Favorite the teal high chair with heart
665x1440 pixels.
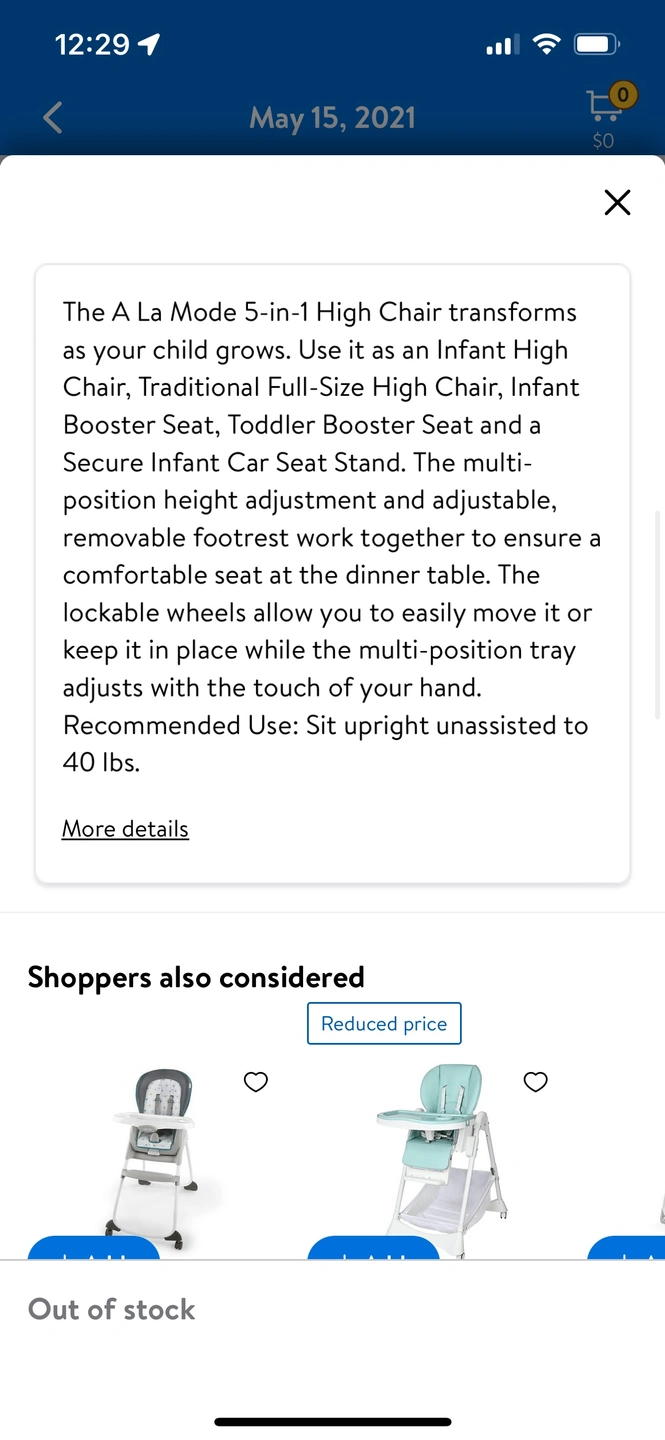pyautogui.click(x=536, y=1081)
